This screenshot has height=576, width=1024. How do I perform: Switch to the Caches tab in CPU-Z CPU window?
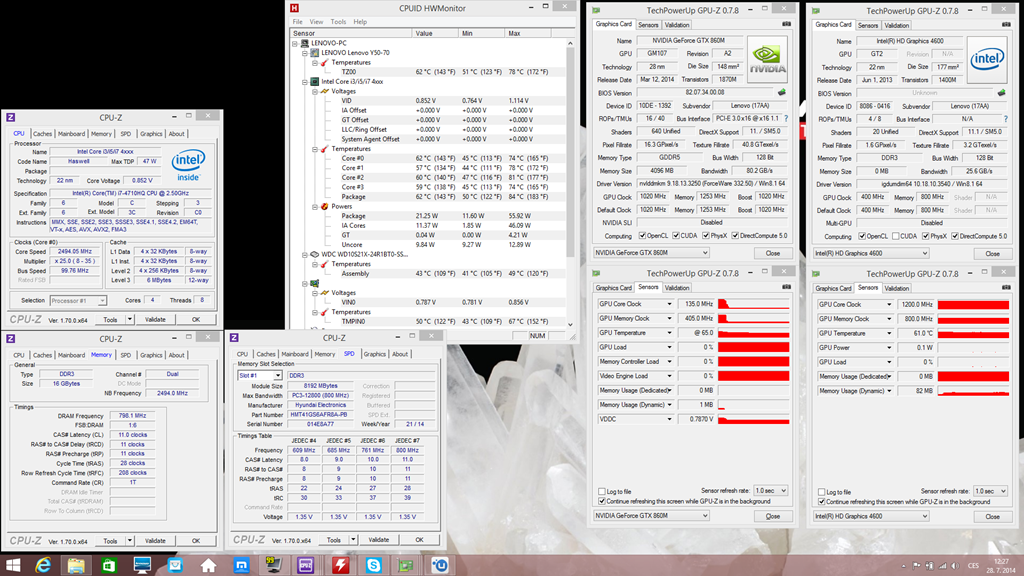click(42, 133)
